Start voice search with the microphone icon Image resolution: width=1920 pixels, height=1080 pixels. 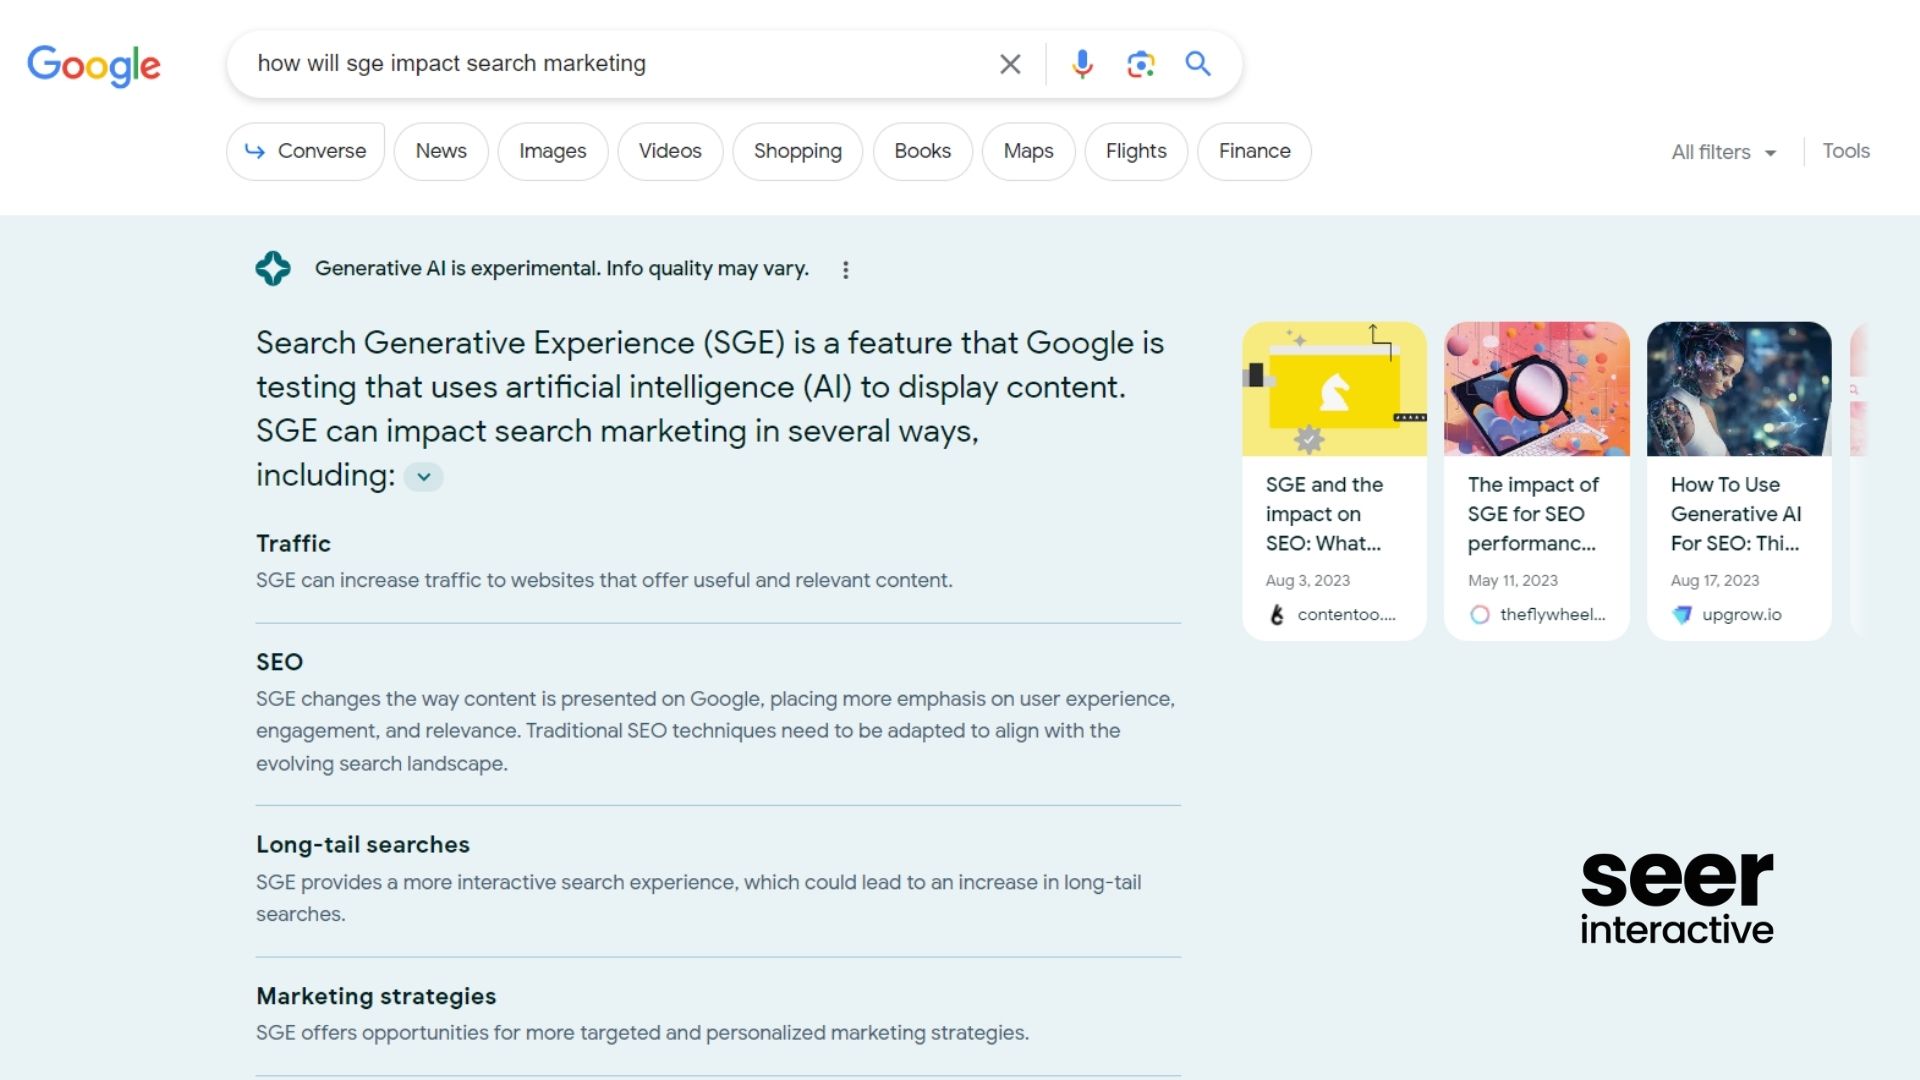point(1081,64)
